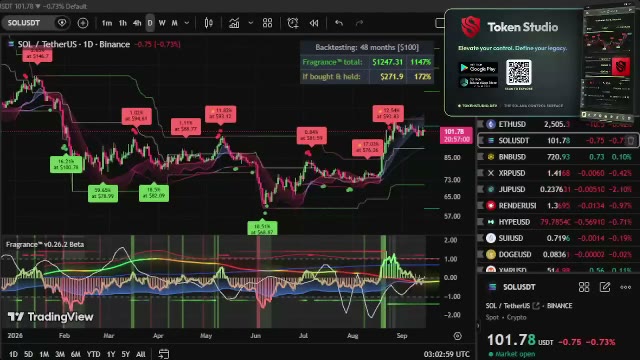The height and width of the screenshot is (360, 640).
Task: Expand the timeframe interval dropdown arrow
Action: pyautogui.click(x=187, y=23)
